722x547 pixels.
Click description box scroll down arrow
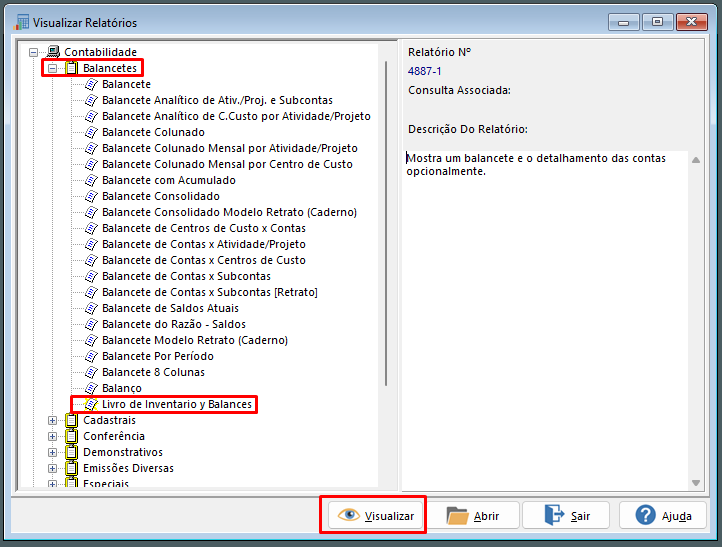tap(696, 483)
